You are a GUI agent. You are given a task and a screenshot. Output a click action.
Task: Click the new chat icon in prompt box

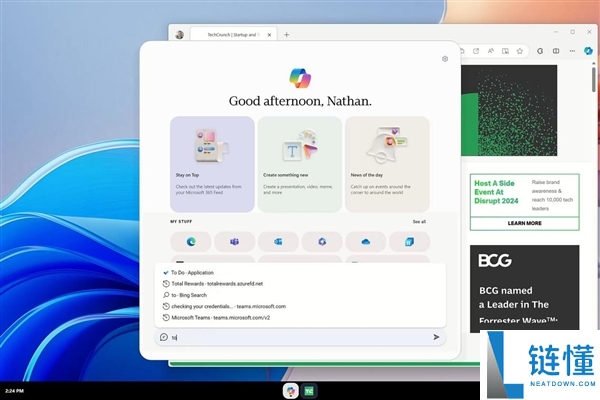coord(164,337)
